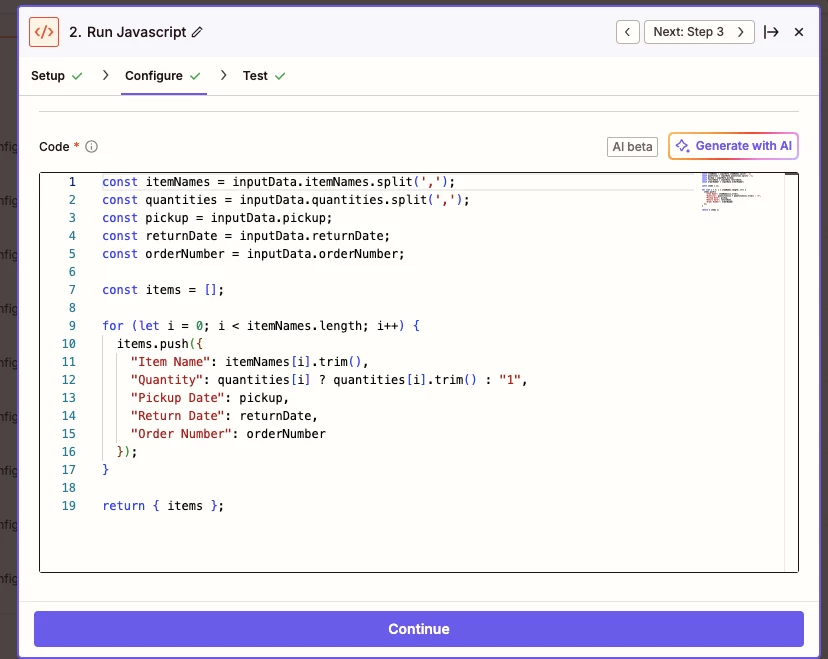Screen dimensions: 828x659
Task: Click the for loop line 9
Action: 261,325
